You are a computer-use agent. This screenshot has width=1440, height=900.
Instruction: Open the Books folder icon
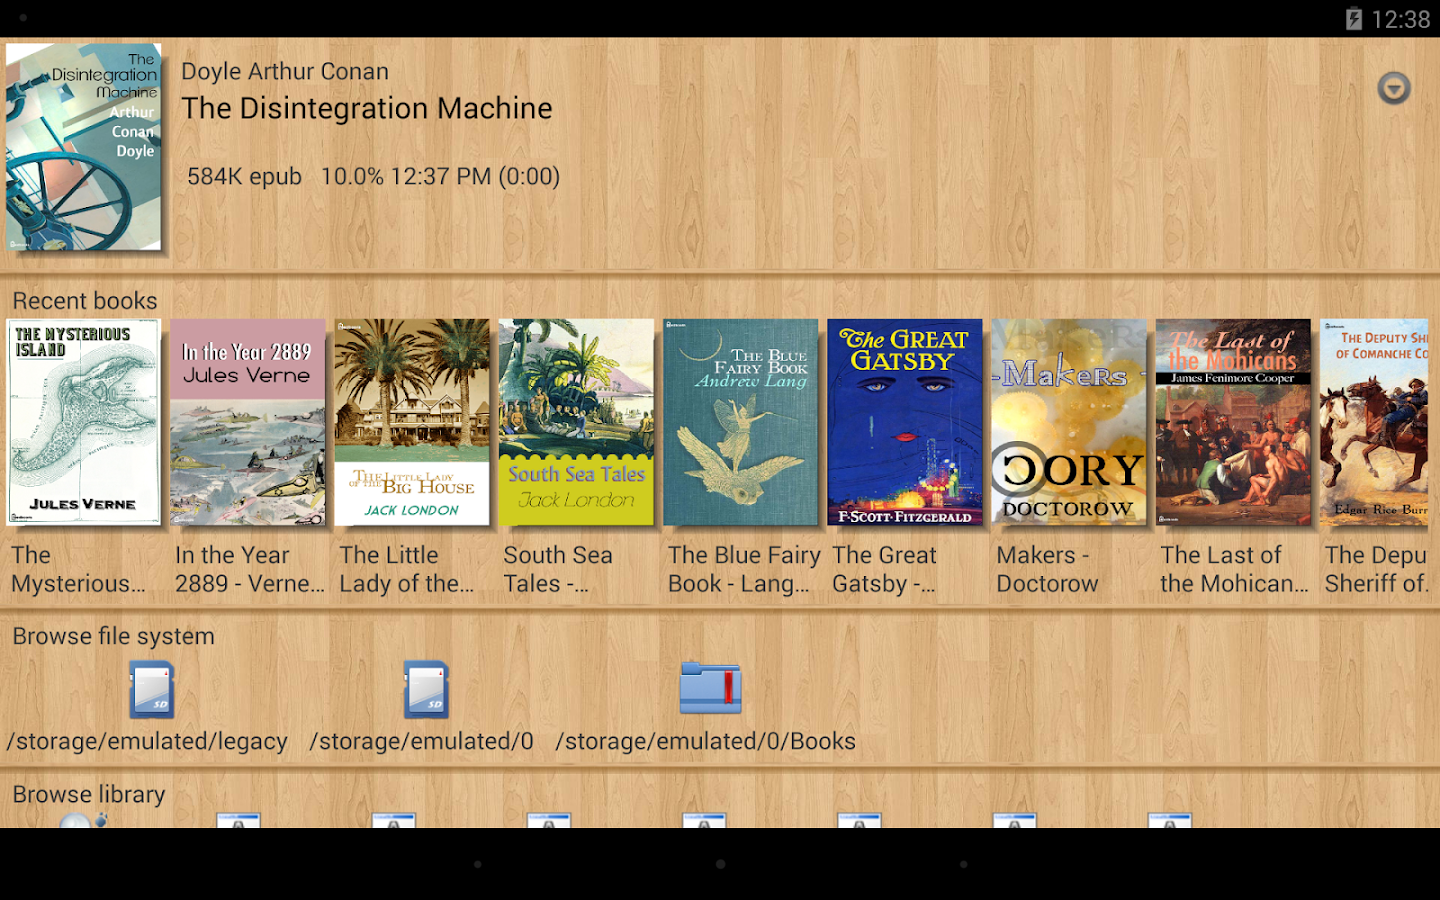pyautogui.click(x=710, y=688)
